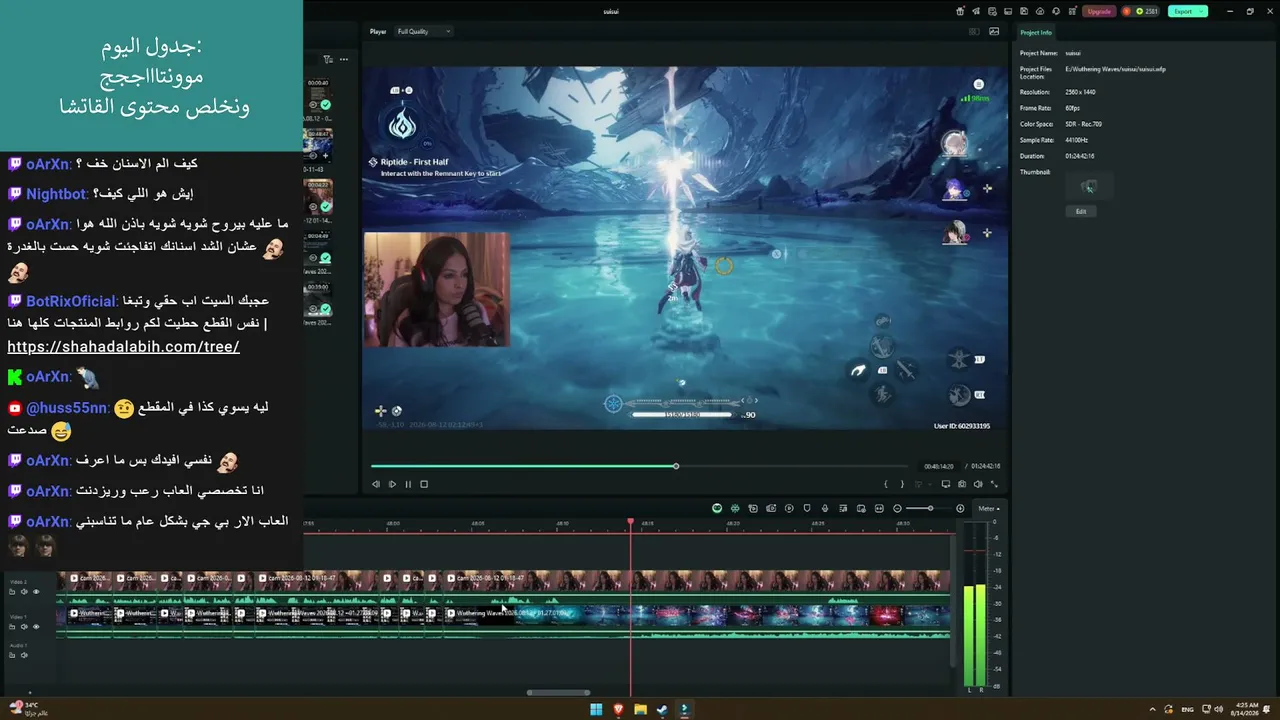Click the current timecode 00:48:14:20 field
Viewport: 1280px width, 720px height.
[x=938, y=466]
